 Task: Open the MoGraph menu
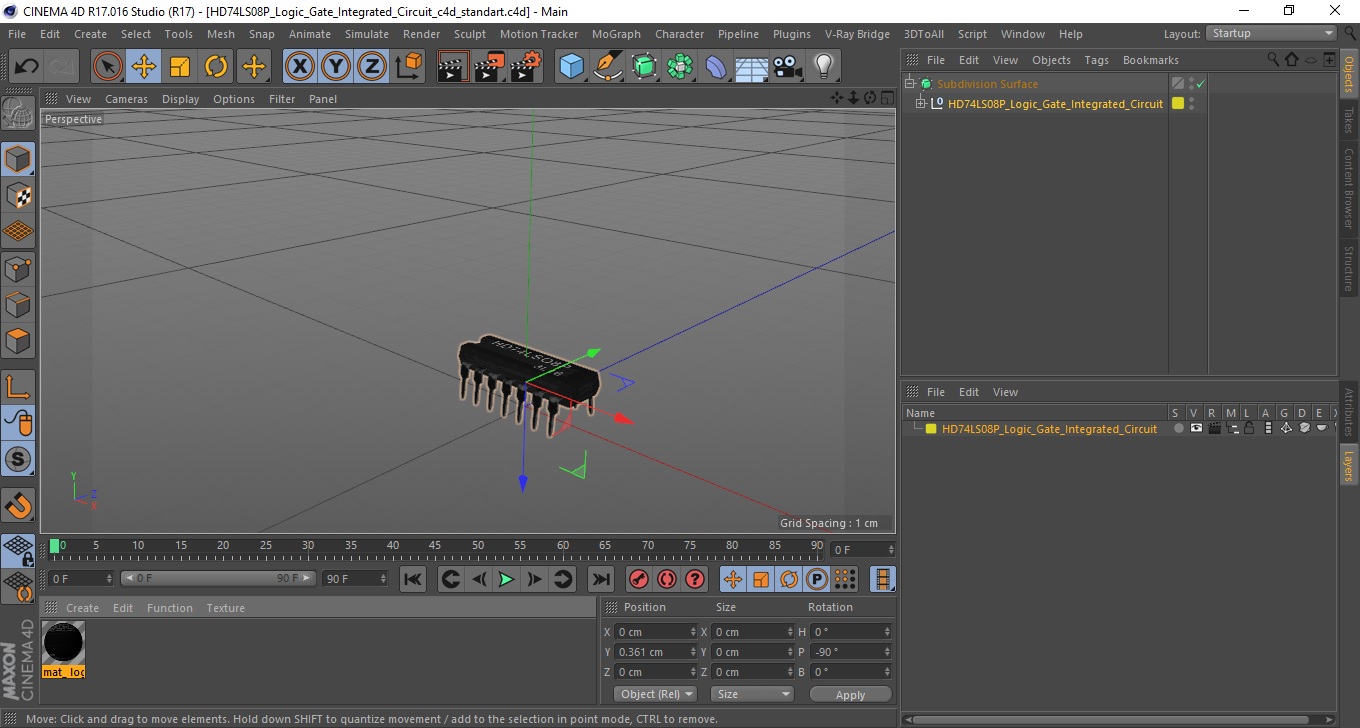click(616, 34)
